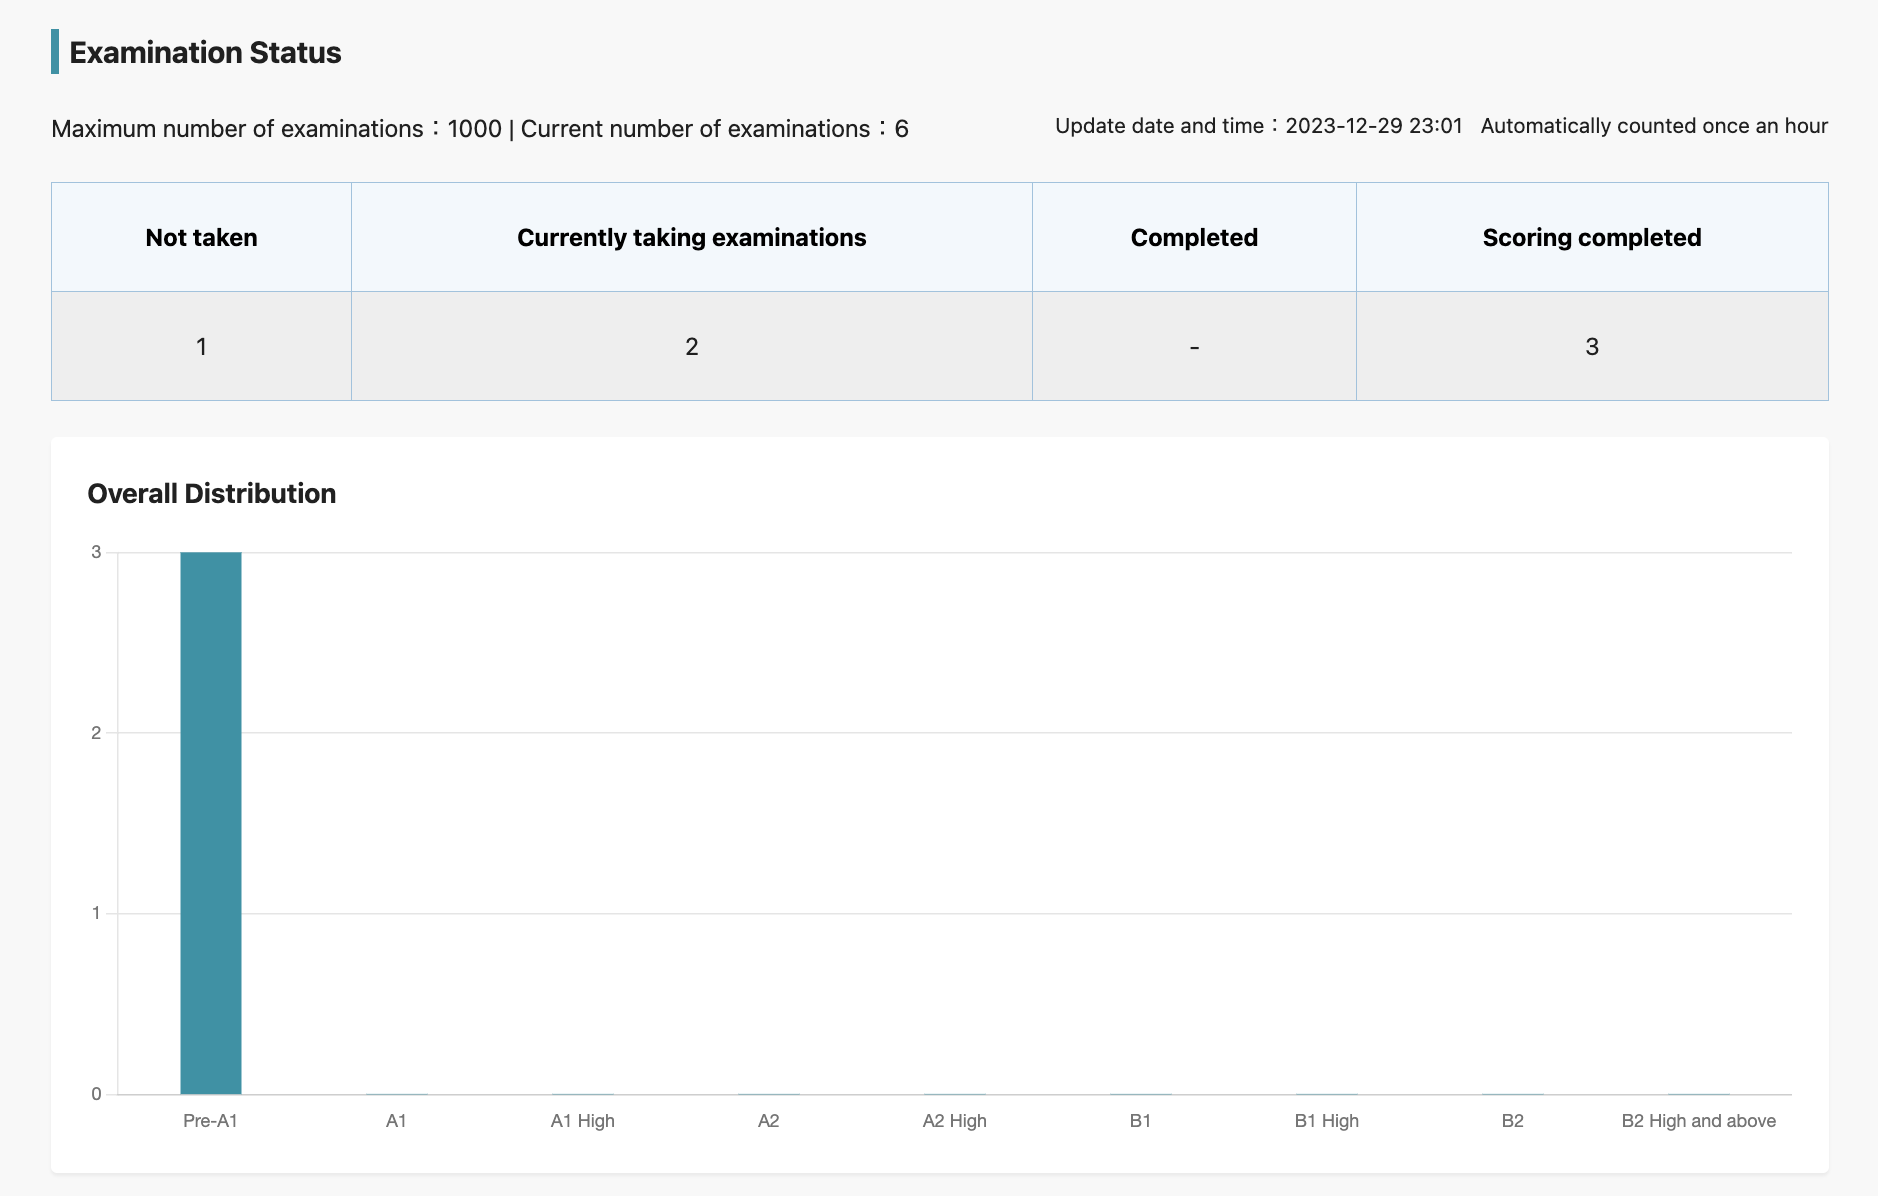Select the 'Not taken' column header
This screenshot has width=1878, height=1196.
click(201, 237)
